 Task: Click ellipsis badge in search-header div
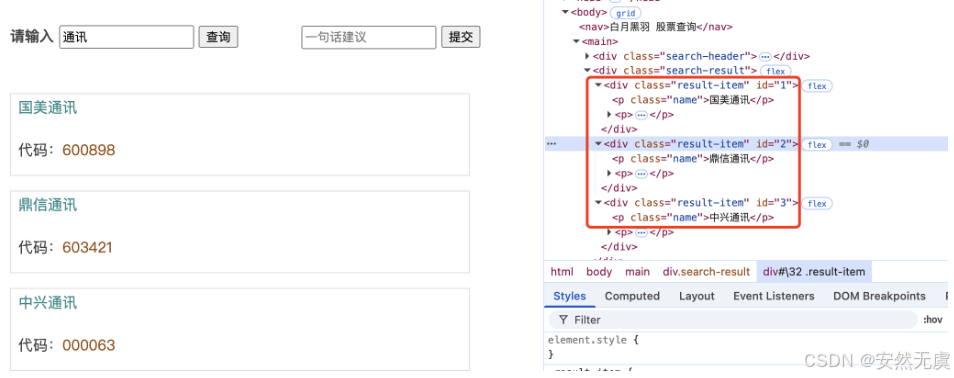(765, 57)
